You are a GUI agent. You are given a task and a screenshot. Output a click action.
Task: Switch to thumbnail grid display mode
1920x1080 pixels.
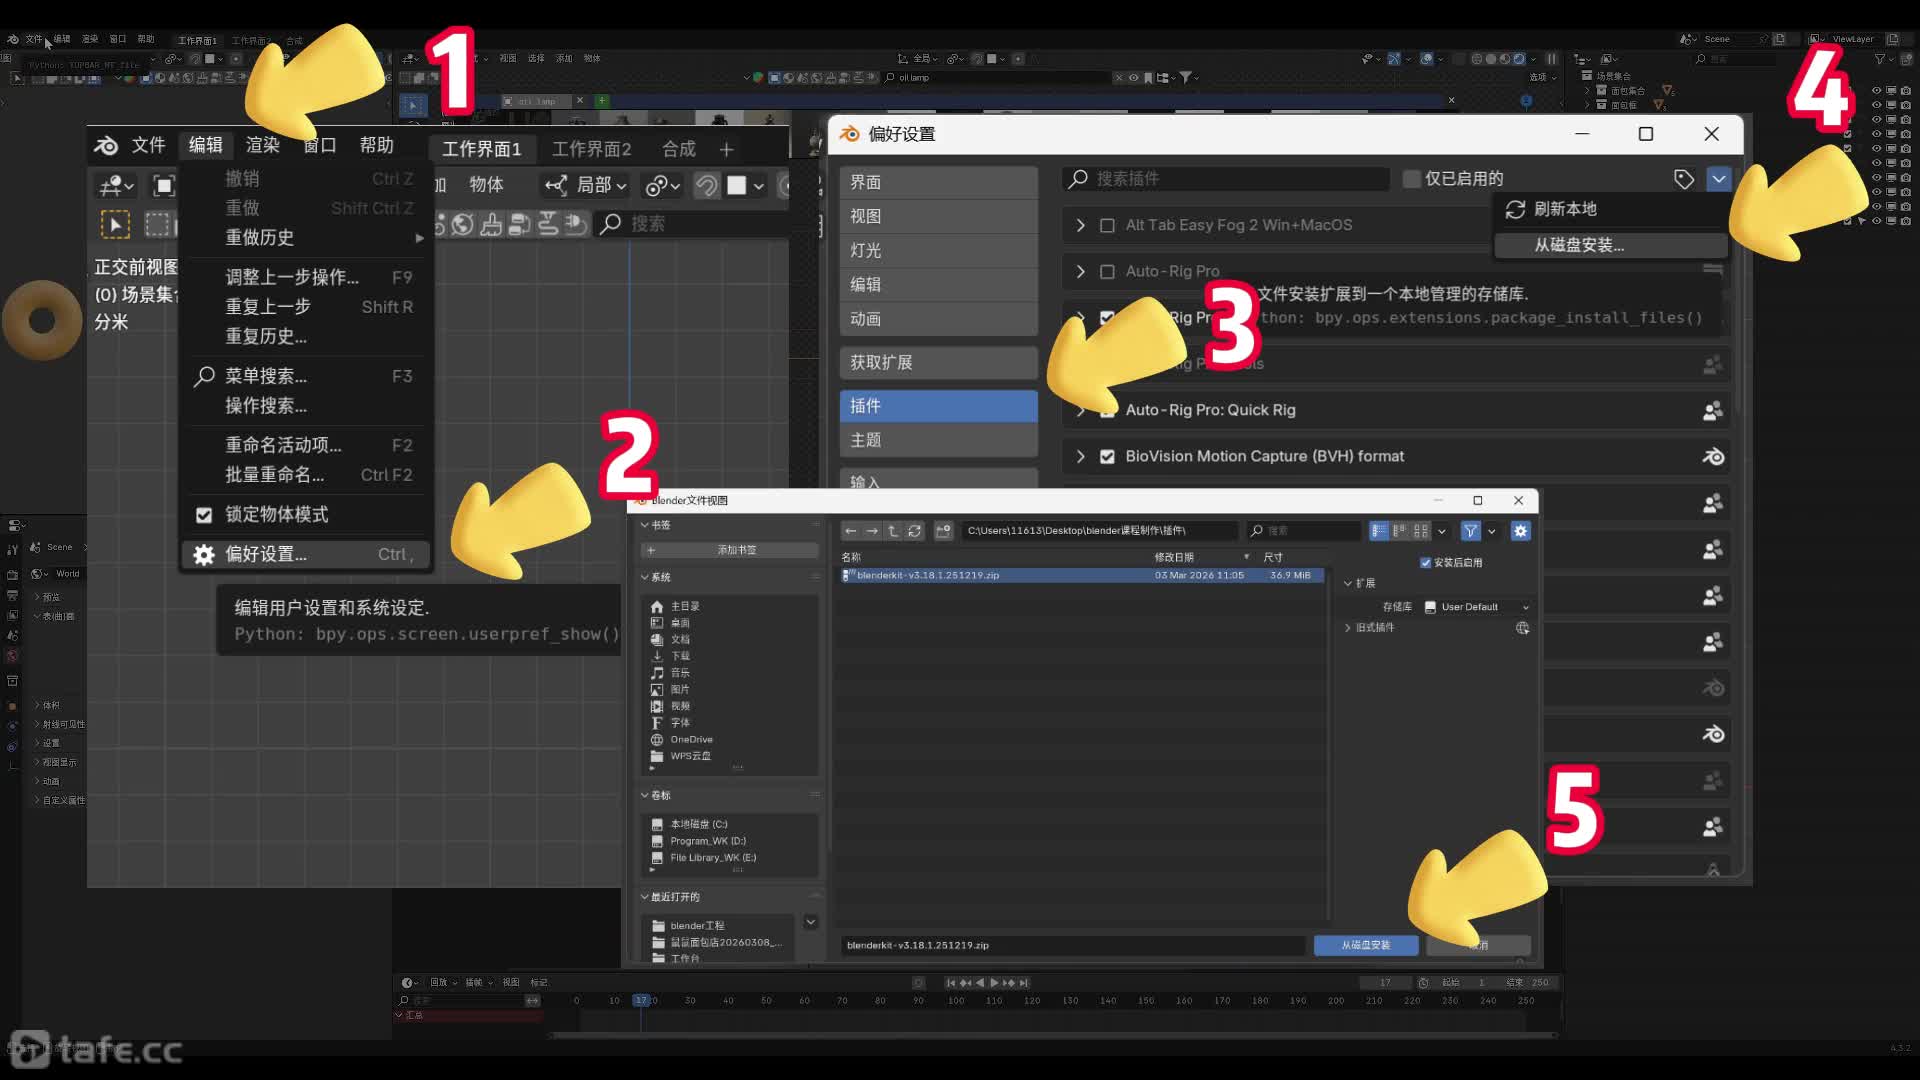coord(1420,531)
